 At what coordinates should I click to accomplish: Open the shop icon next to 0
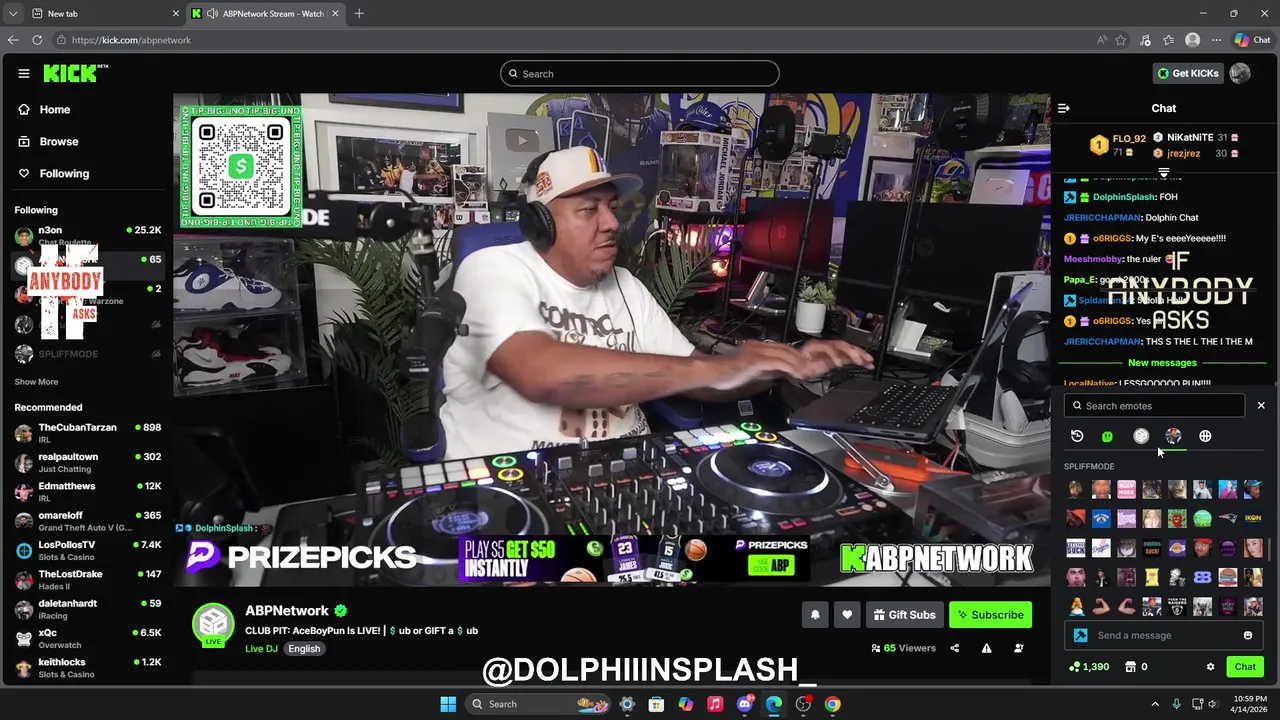coord(1131,667)
